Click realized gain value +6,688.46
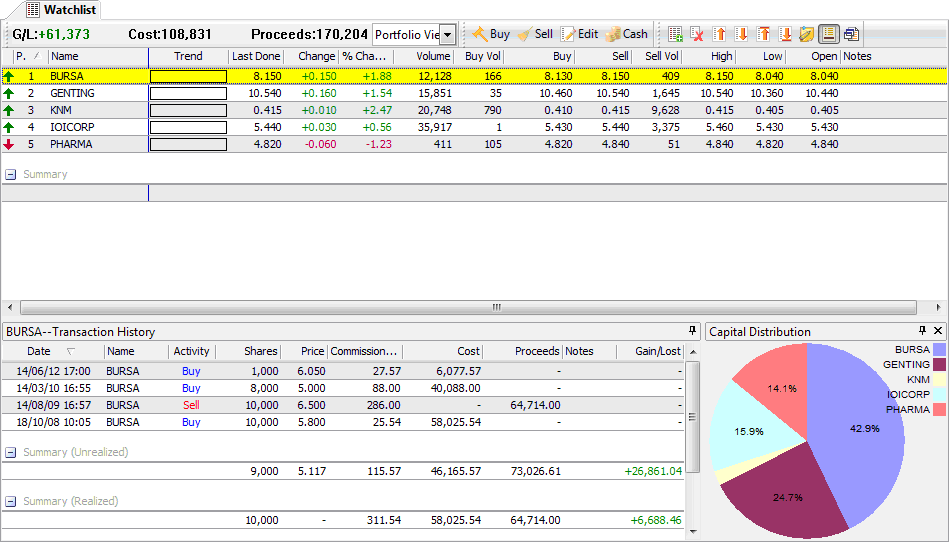This screenshot has width=949, height=542. (x=655, y=520)
